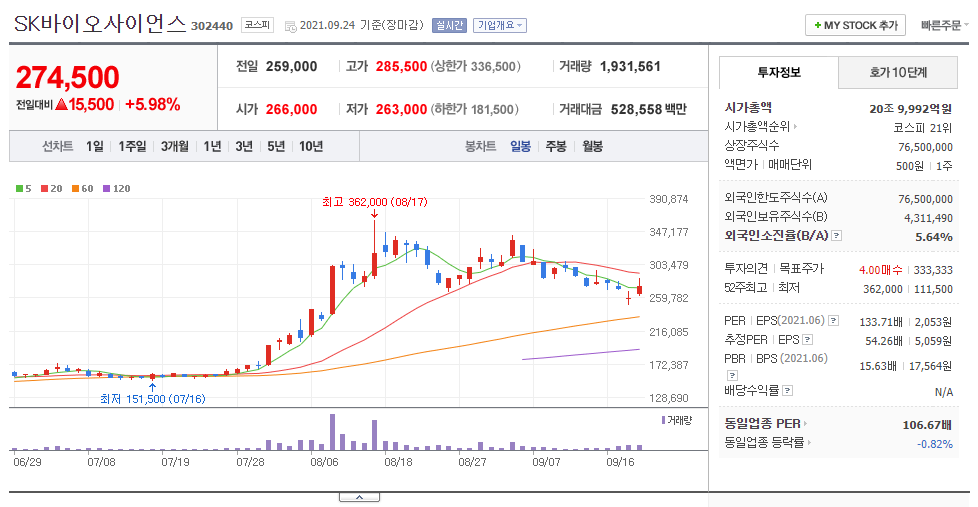Open the 동일업종 PER link
This screenshot has width=978, height=507.
[x=765, y=423]
